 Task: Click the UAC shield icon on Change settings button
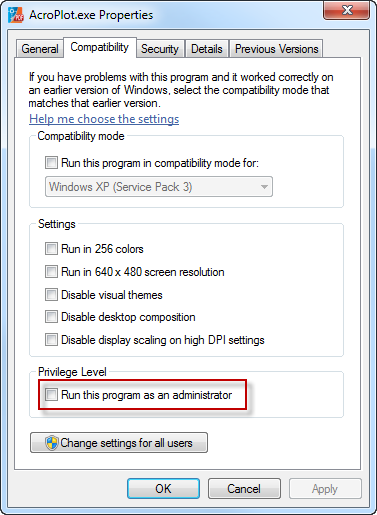point(52,443)
